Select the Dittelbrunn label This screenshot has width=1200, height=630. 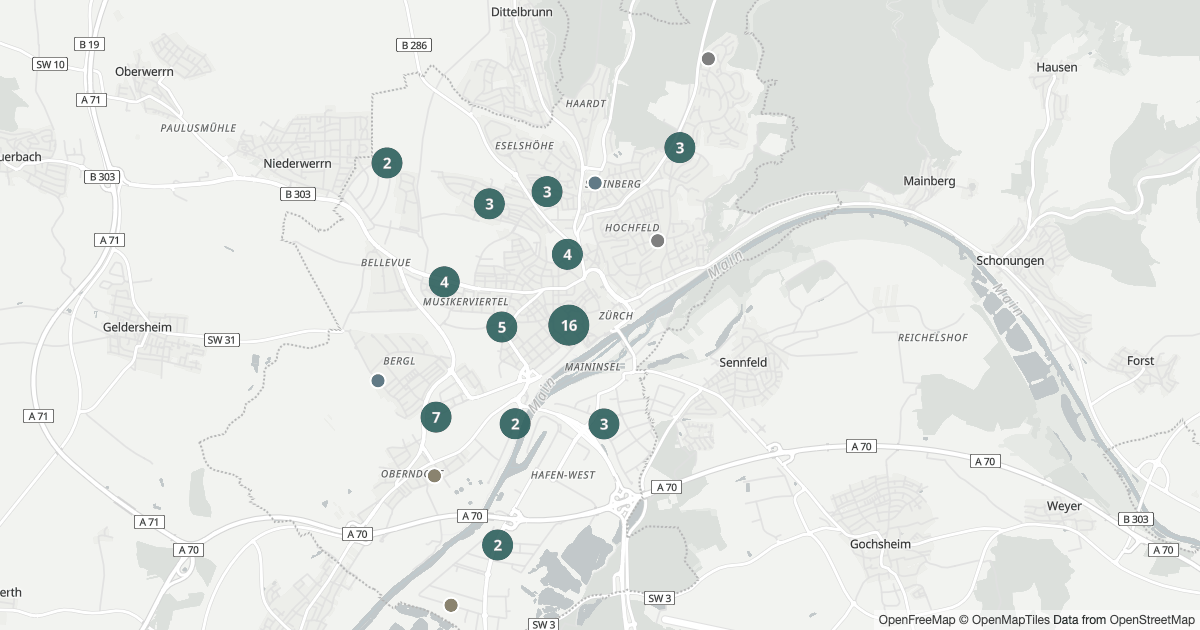[523, 12]
